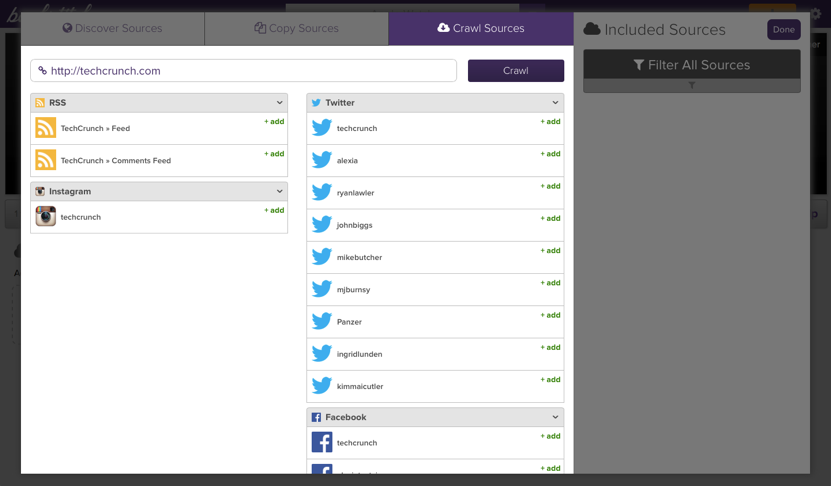This screenshot has height=486, width=831.
Task: Click the Twitter bird icon for mjburnsy
Action: (322, 289)
